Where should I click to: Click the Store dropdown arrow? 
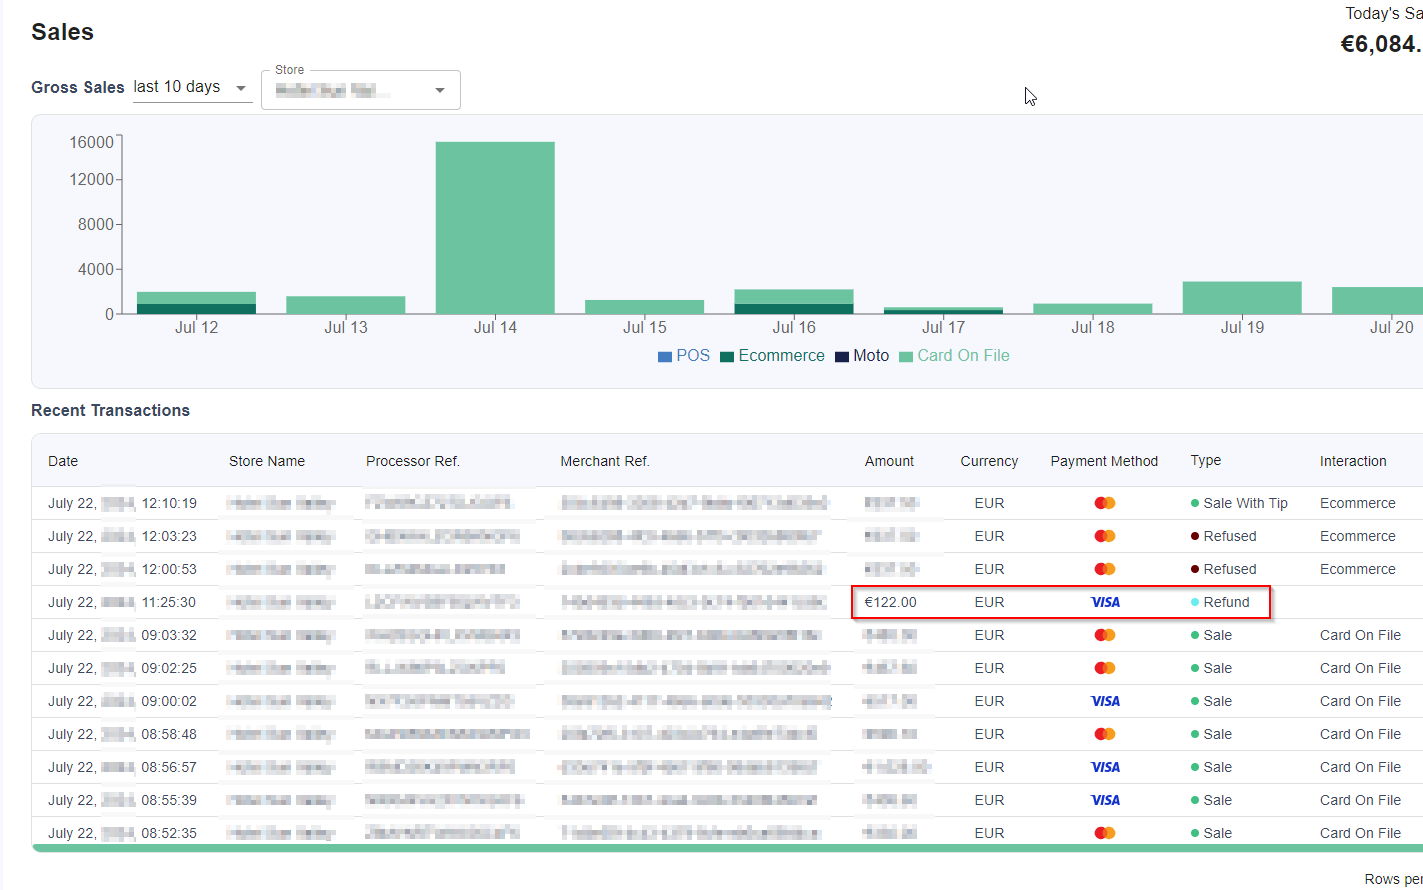(x=440, y=90)
